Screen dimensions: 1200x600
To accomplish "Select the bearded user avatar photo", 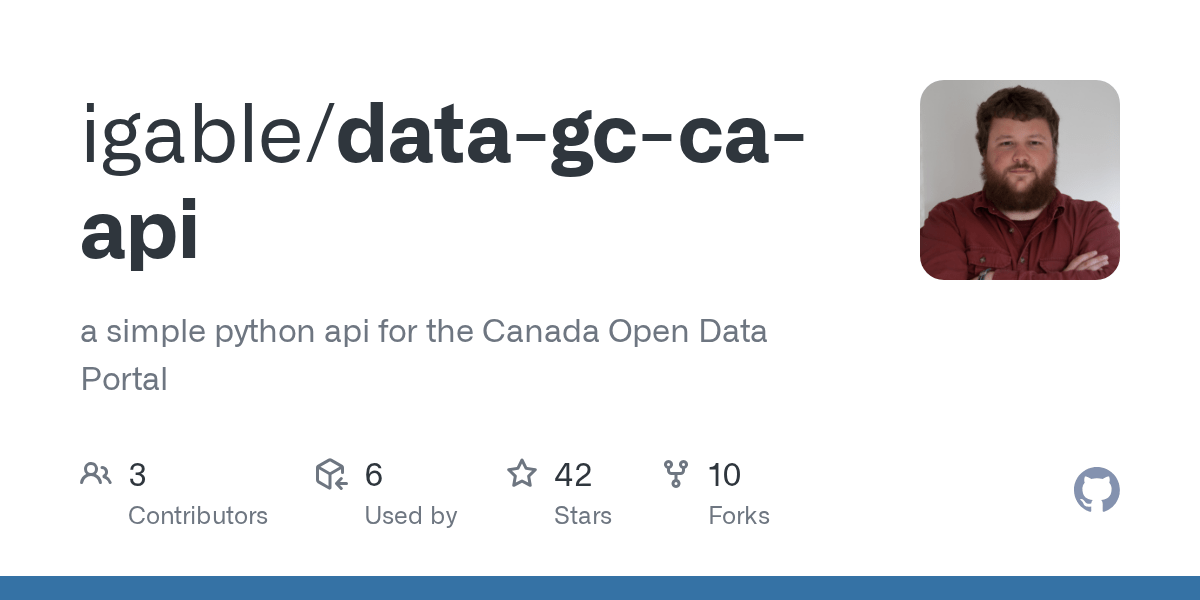I will tap(1019, 180).
